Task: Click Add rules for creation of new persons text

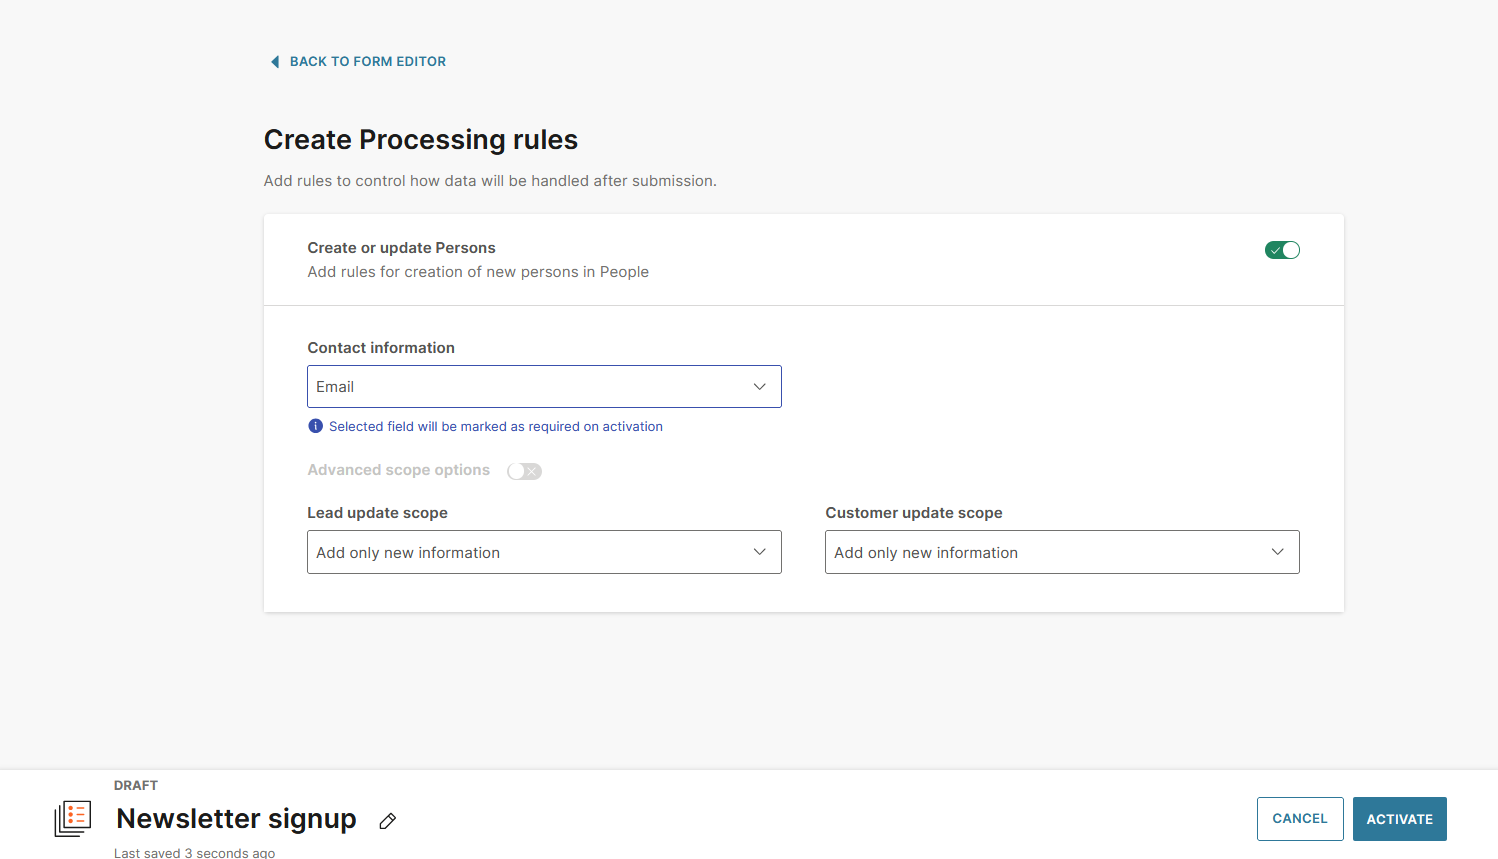Action: click(478, 272)
